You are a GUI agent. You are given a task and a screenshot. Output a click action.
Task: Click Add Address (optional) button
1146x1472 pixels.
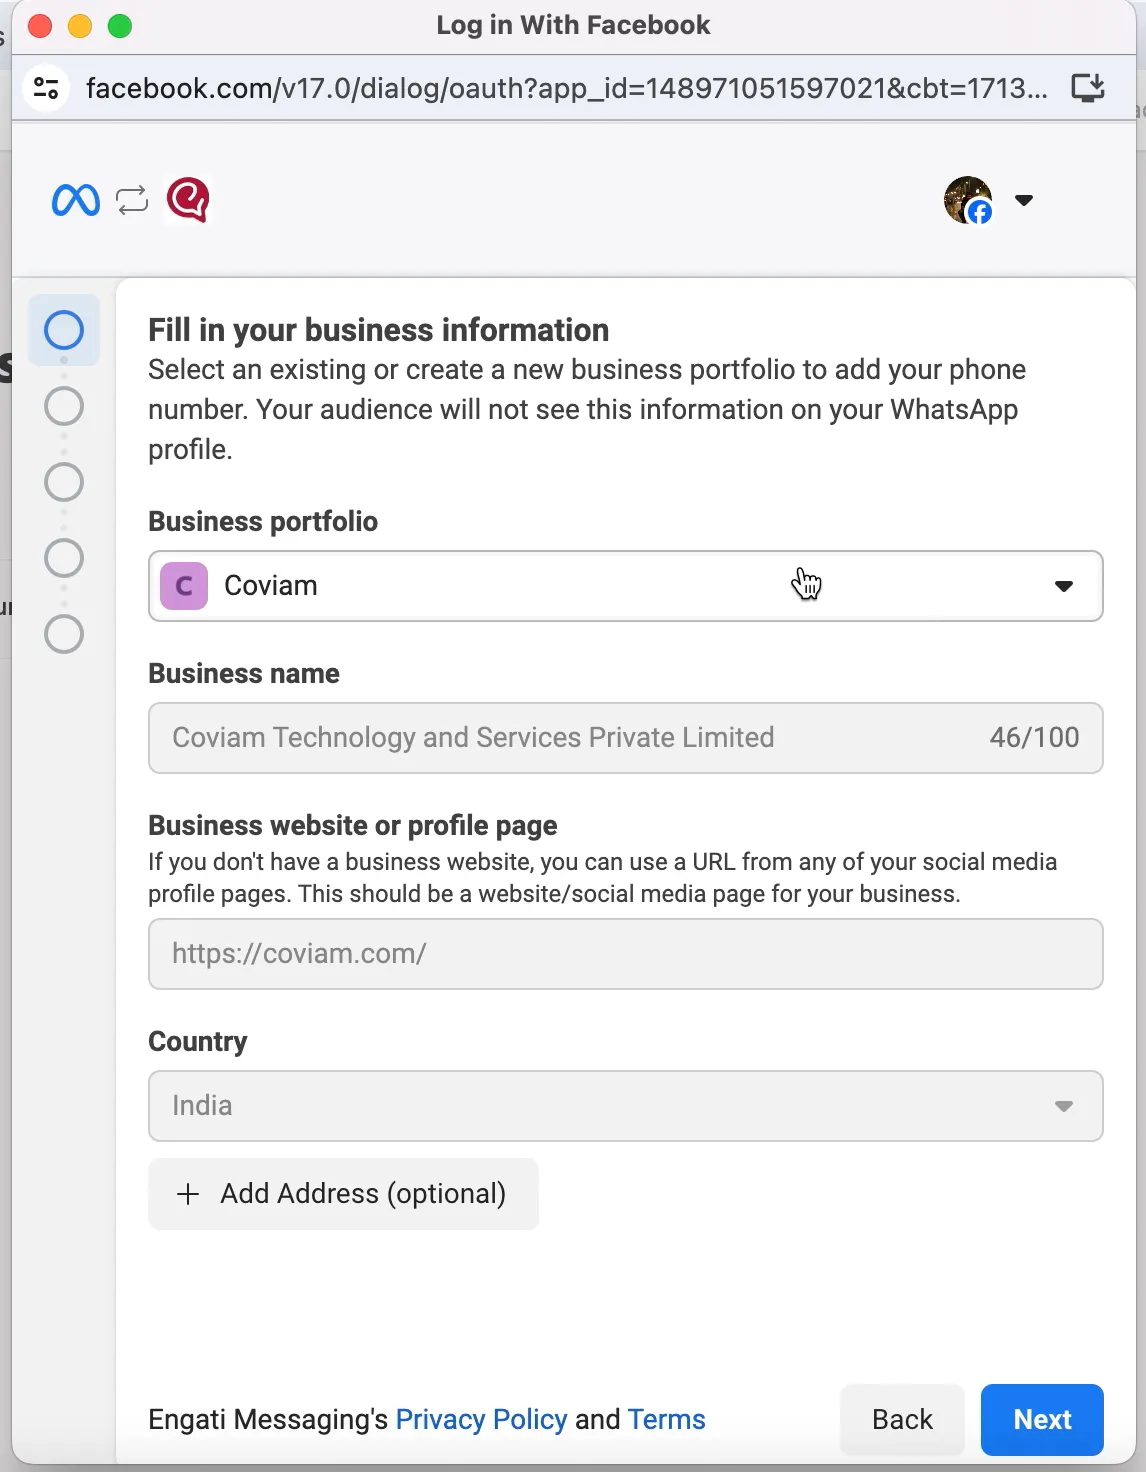pyautogui.click(x=343, y=1194)
